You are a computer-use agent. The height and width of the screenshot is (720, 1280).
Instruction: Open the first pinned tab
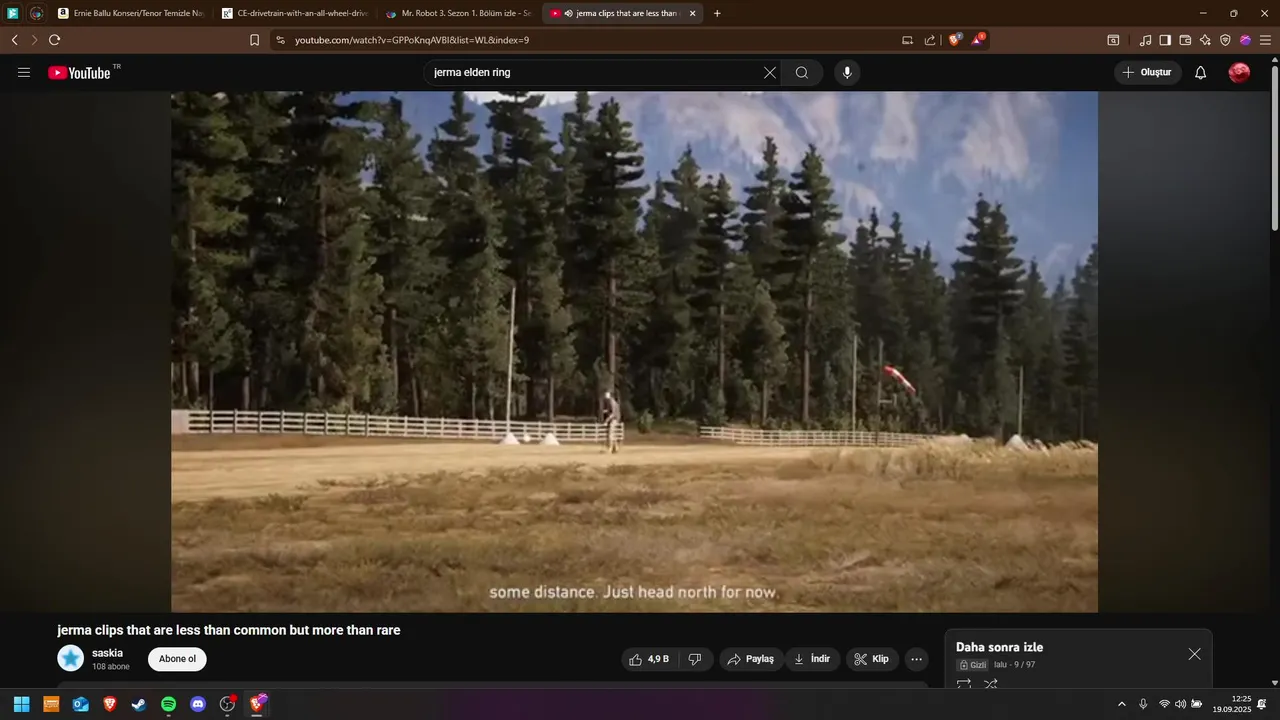click(13, 13)
